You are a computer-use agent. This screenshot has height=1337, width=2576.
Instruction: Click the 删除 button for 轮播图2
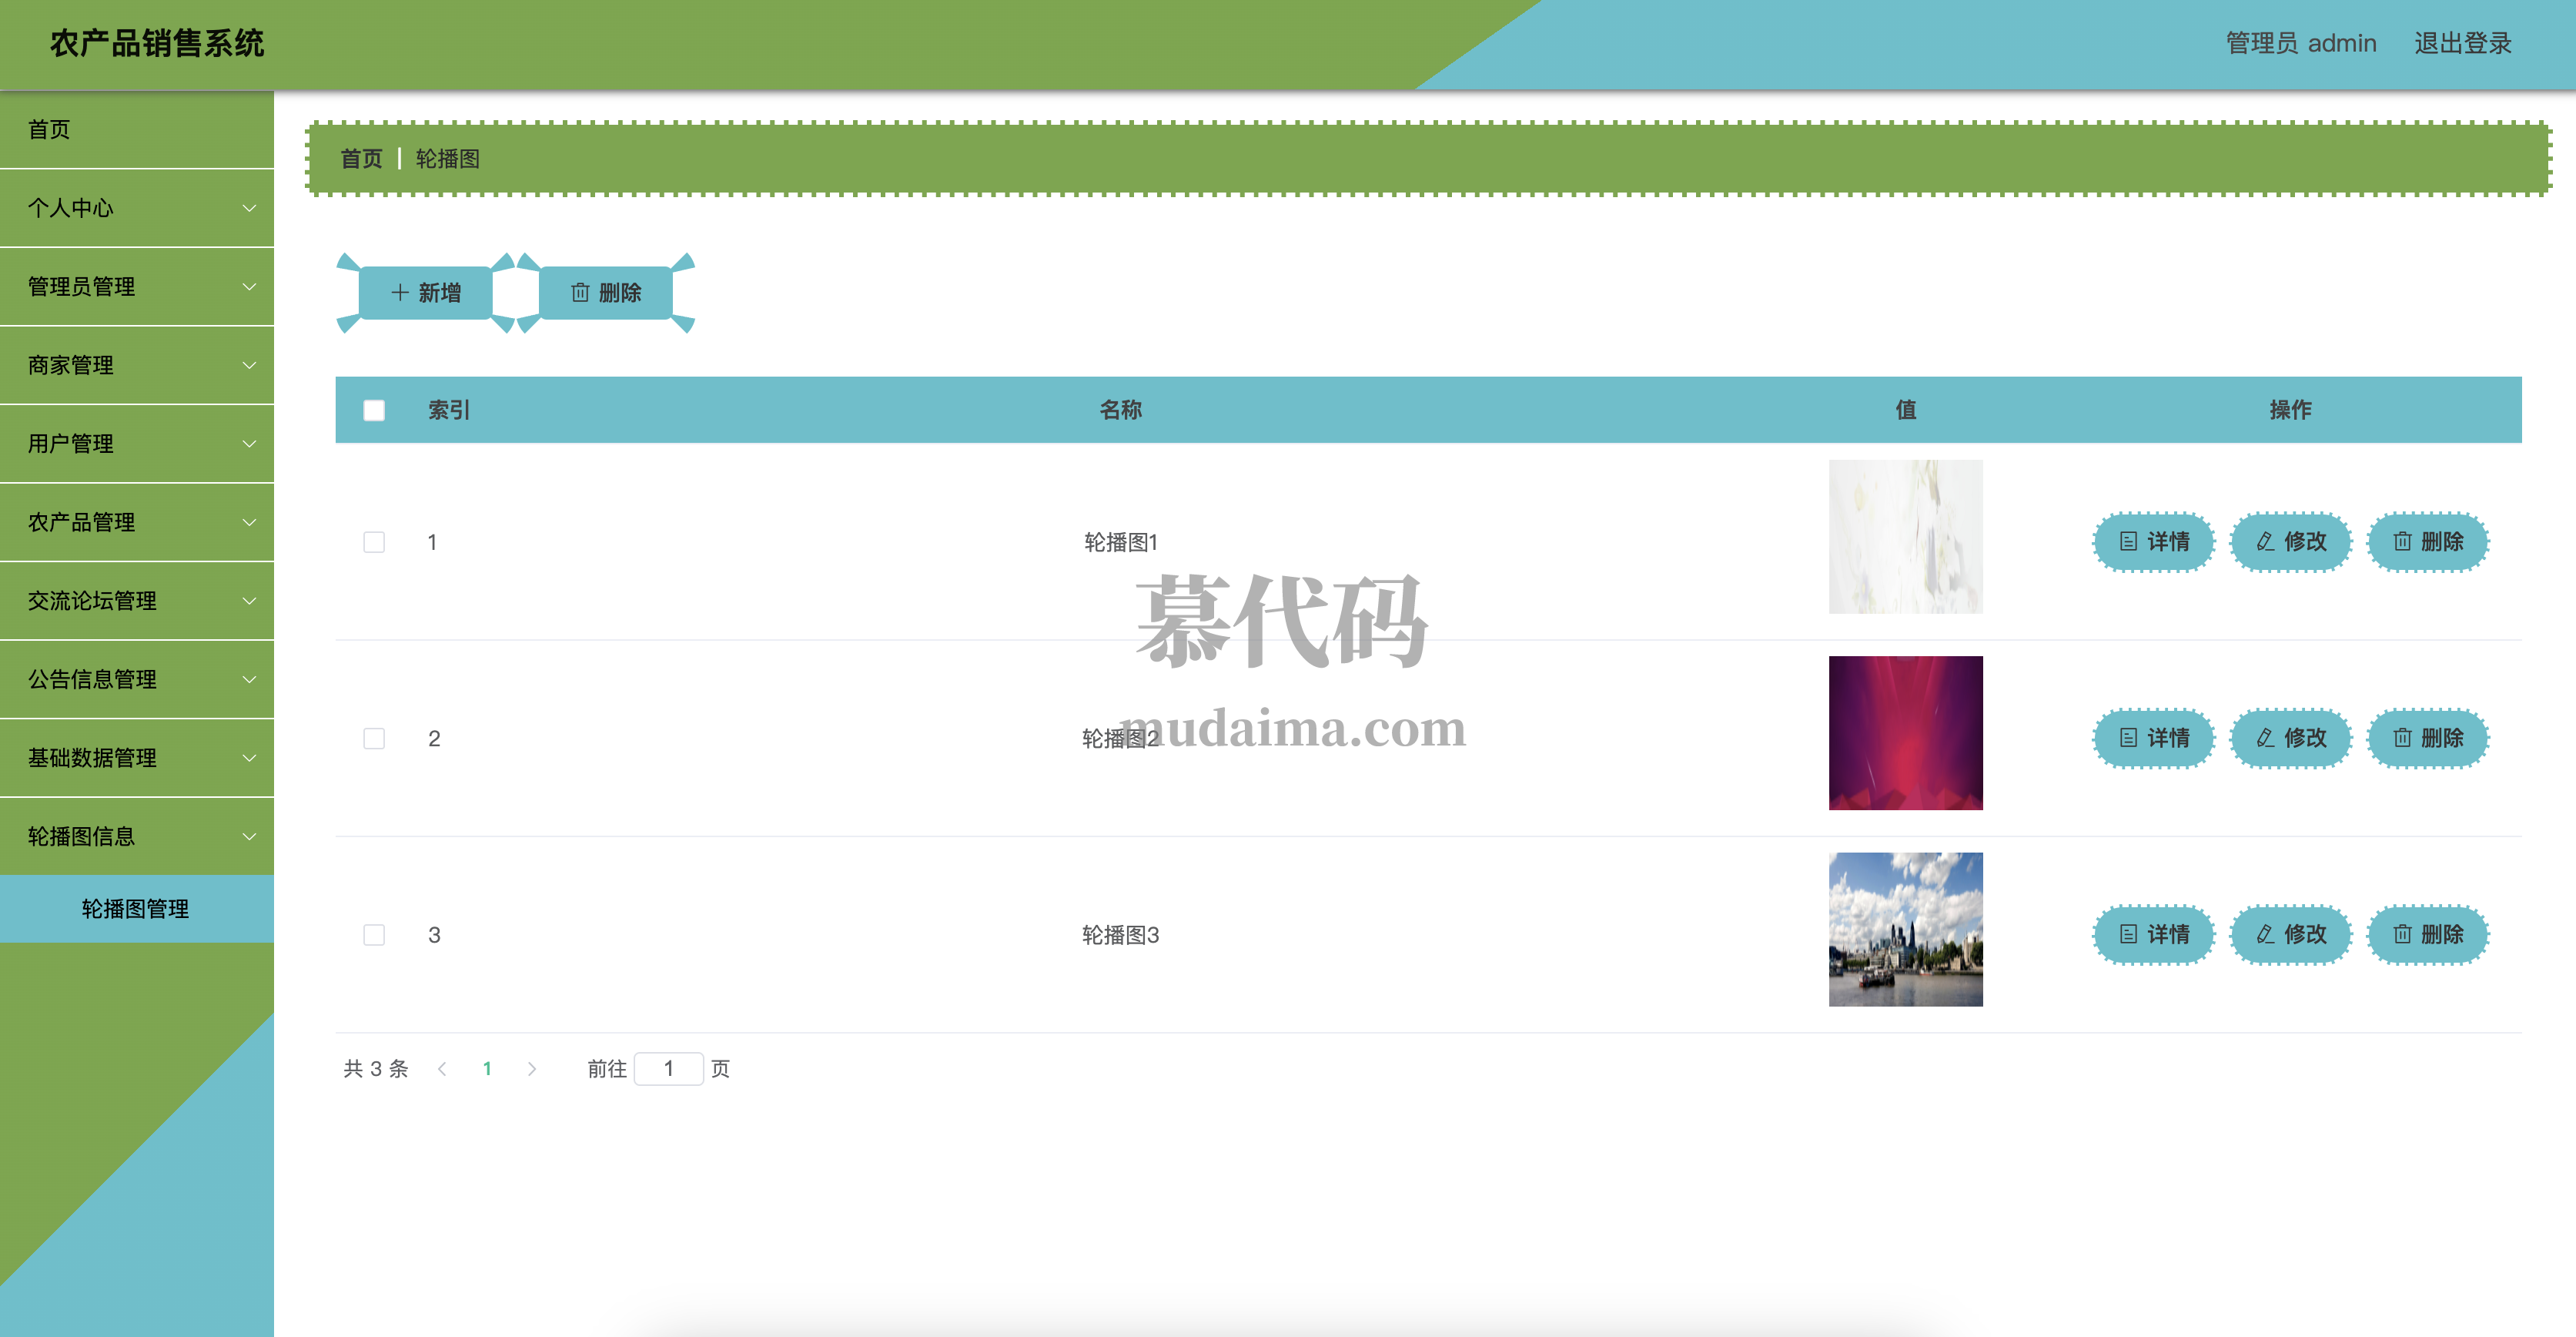pyautogui.click(x=2427, y=738)
